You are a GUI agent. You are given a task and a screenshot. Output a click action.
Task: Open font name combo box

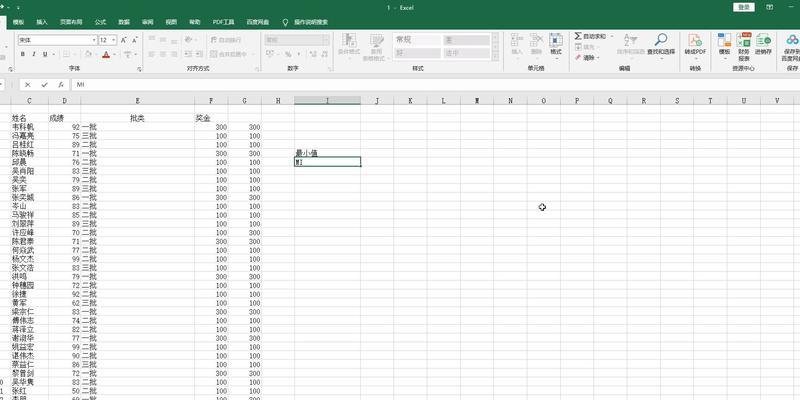(57, 40)
